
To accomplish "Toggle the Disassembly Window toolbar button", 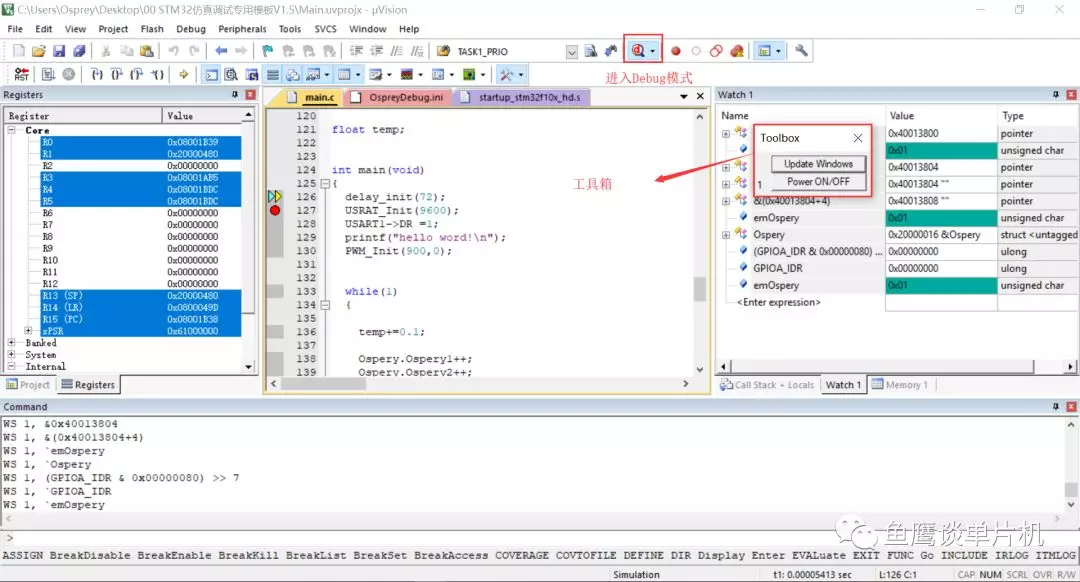I will (231, 74).
